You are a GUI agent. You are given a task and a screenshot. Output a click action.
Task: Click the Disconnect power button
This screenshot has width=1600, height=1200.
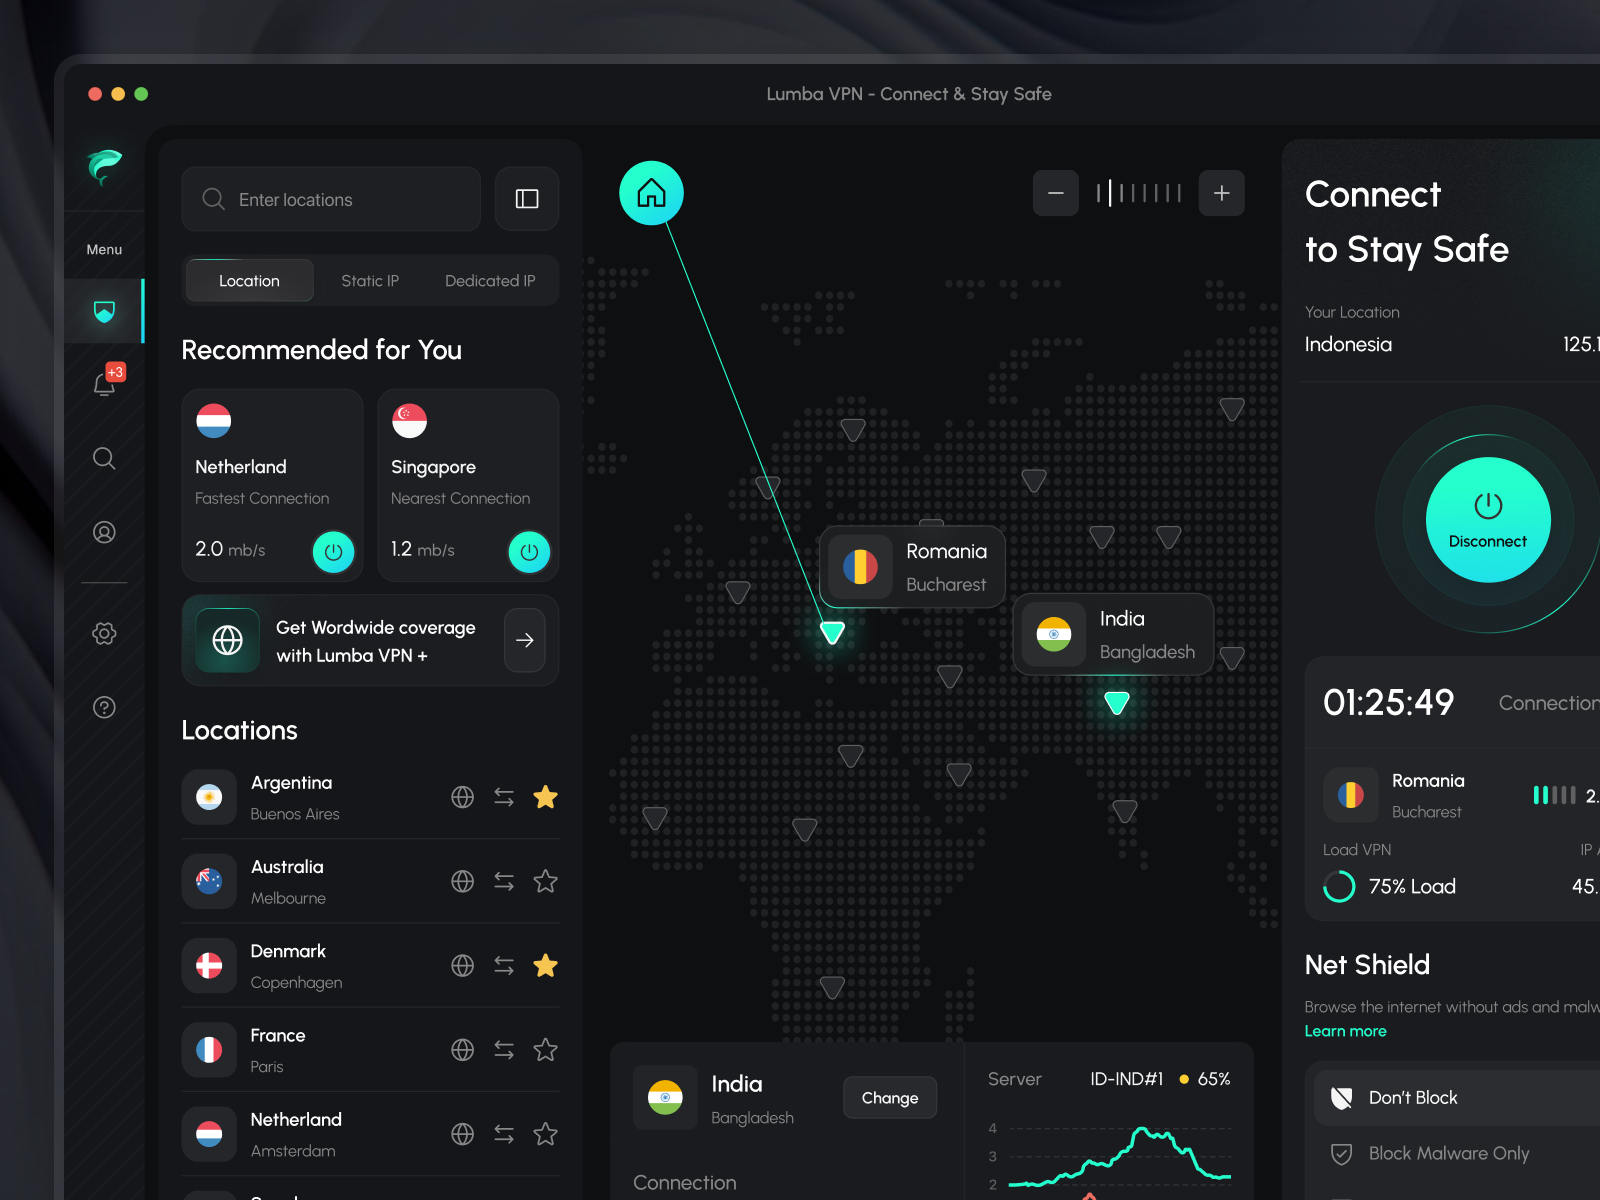(1488, 520)
